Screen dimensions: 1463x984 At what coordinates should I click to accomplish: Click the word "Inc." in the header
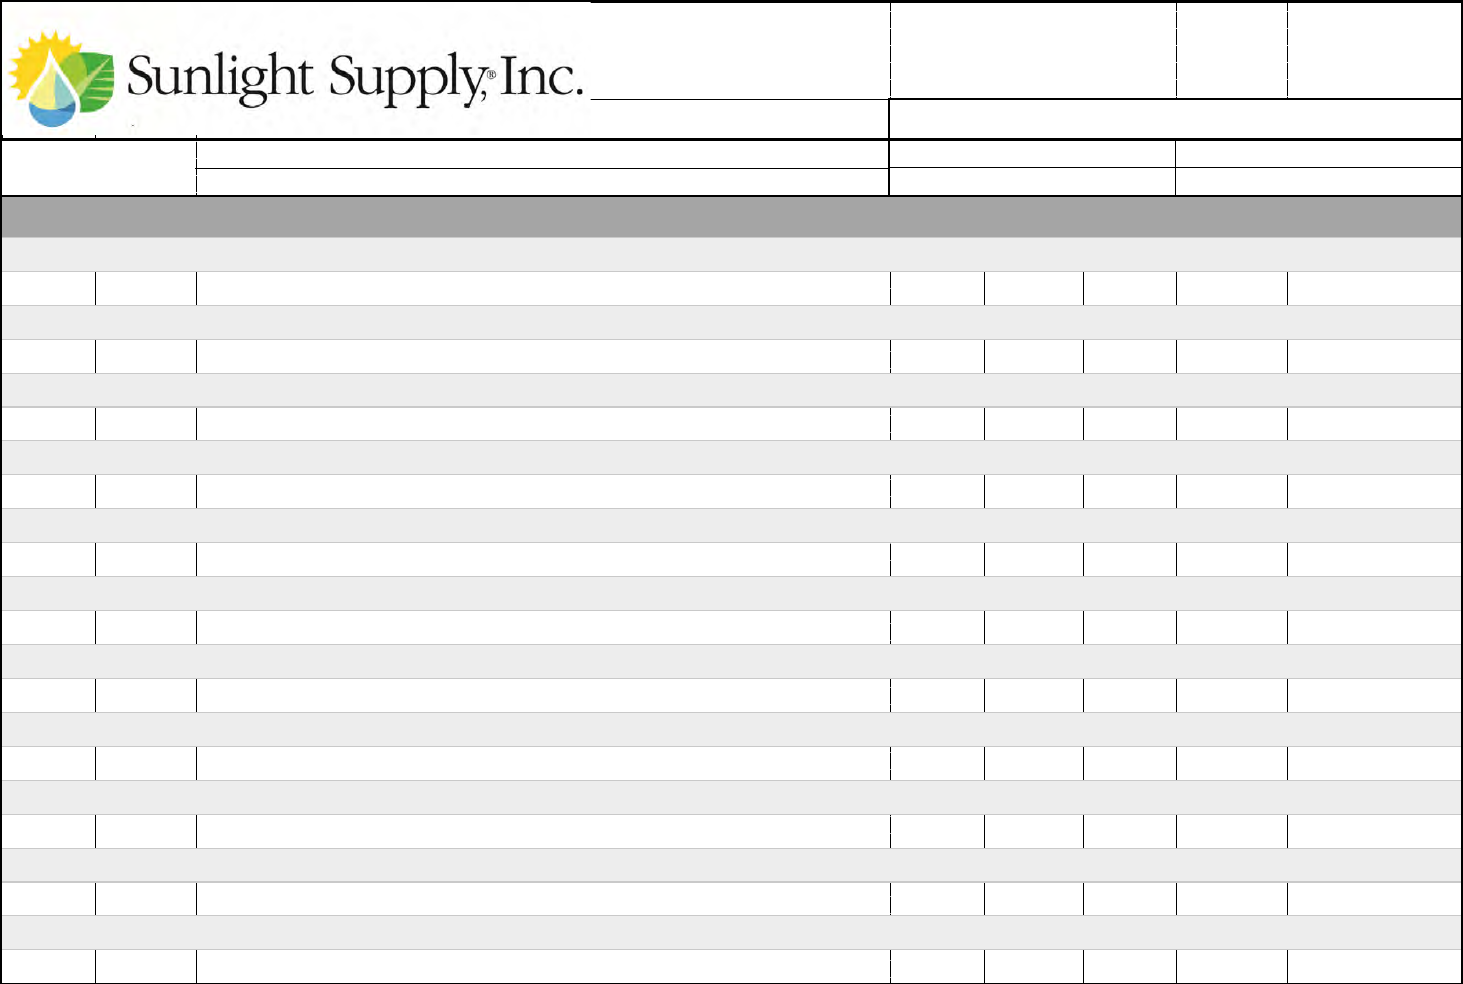pyautogui.click(x=540, y=78)
